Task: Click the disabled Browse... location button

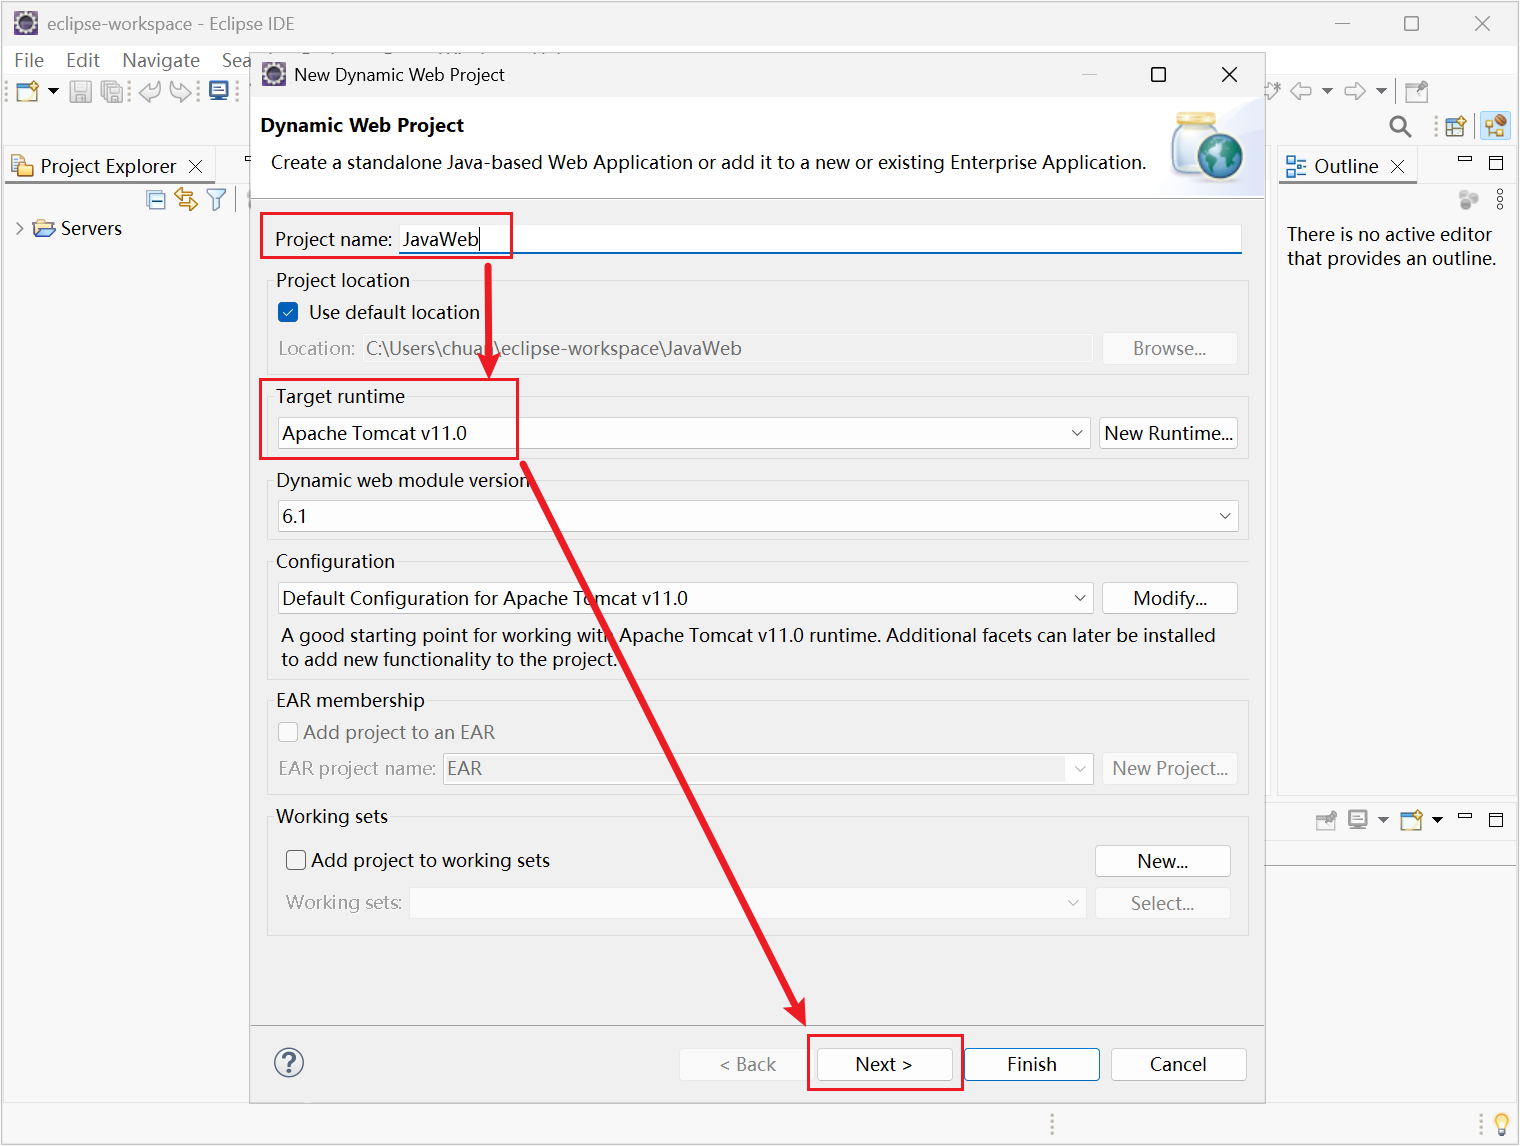Action: pyautogui.click(x=1169, y=348)
